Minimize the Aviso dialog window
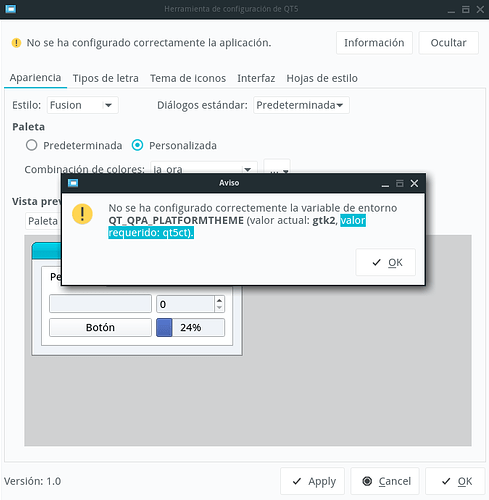Screen dimensions: 489x500 [x=385, y=184]
